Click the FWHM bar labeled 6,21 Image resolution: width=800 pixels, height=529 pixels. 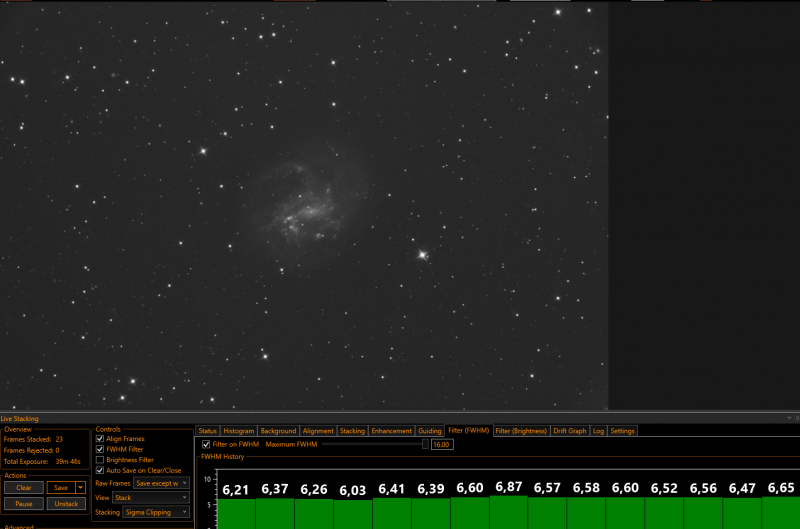click(x=236, y=514)
